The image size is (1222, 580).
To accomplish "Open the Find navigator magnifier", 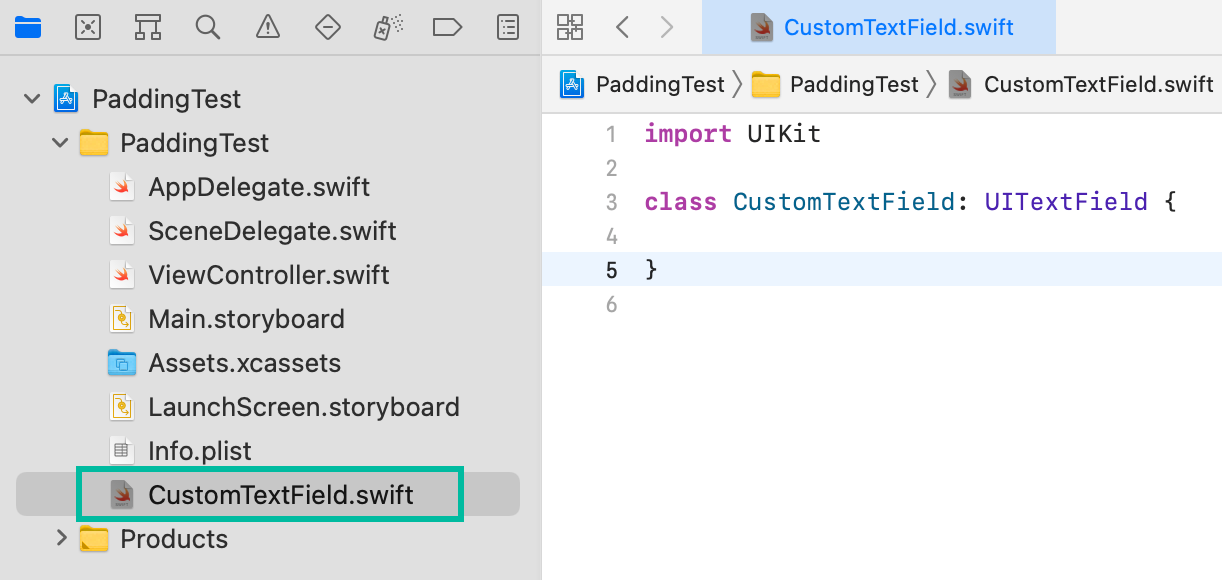I will pyautogui.click(x=208, y=27).
